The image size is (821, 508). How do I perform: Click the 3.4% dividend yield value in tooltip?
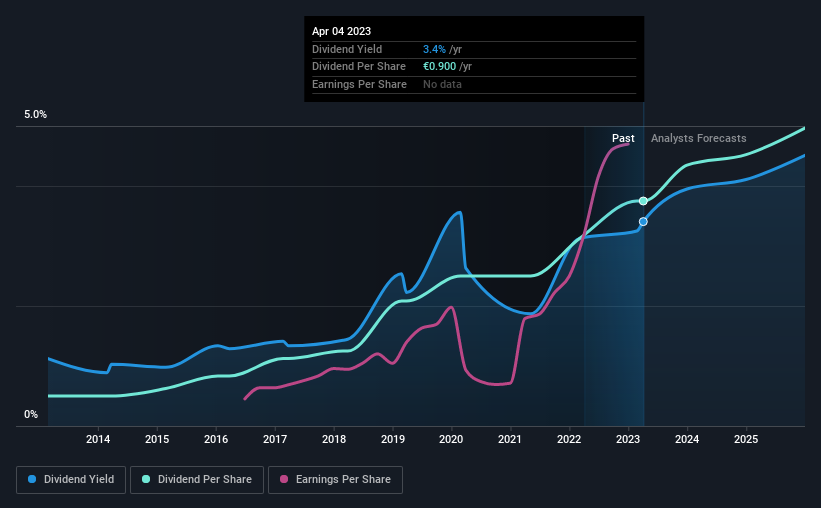[435, 49]
